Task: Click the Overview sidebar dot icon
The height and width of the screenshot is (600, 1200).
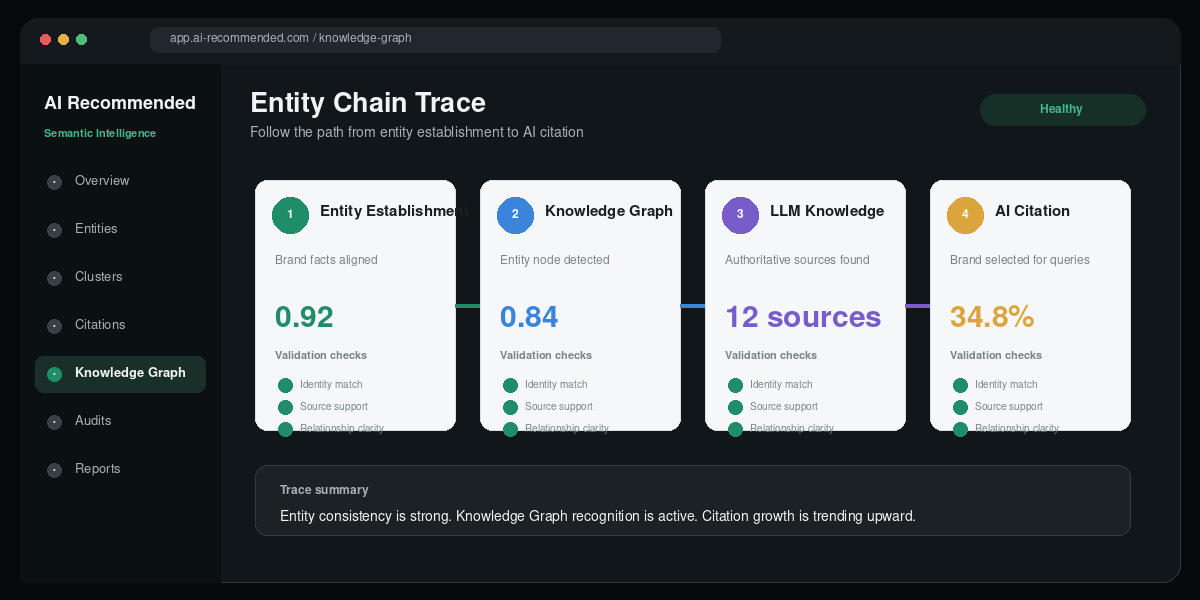Action: click(54, 182)
